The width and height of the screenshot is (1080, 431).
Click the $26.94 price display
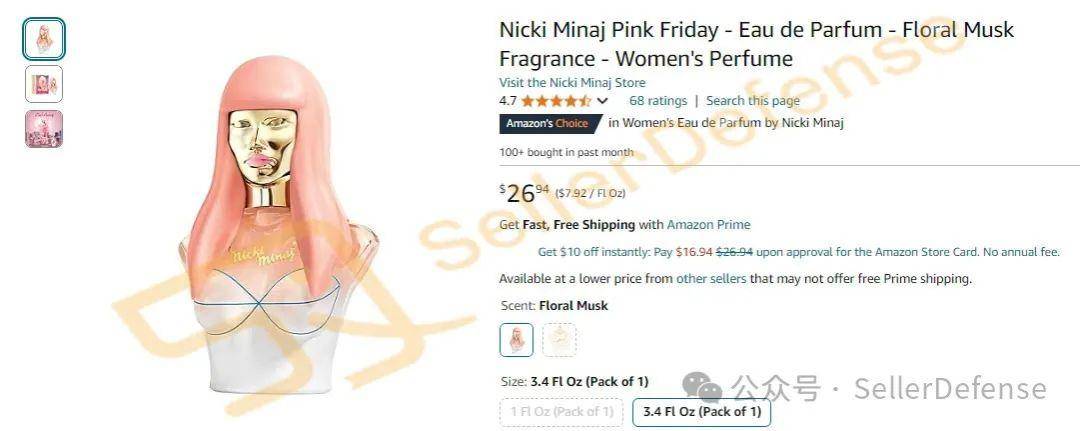coord(524,193)
